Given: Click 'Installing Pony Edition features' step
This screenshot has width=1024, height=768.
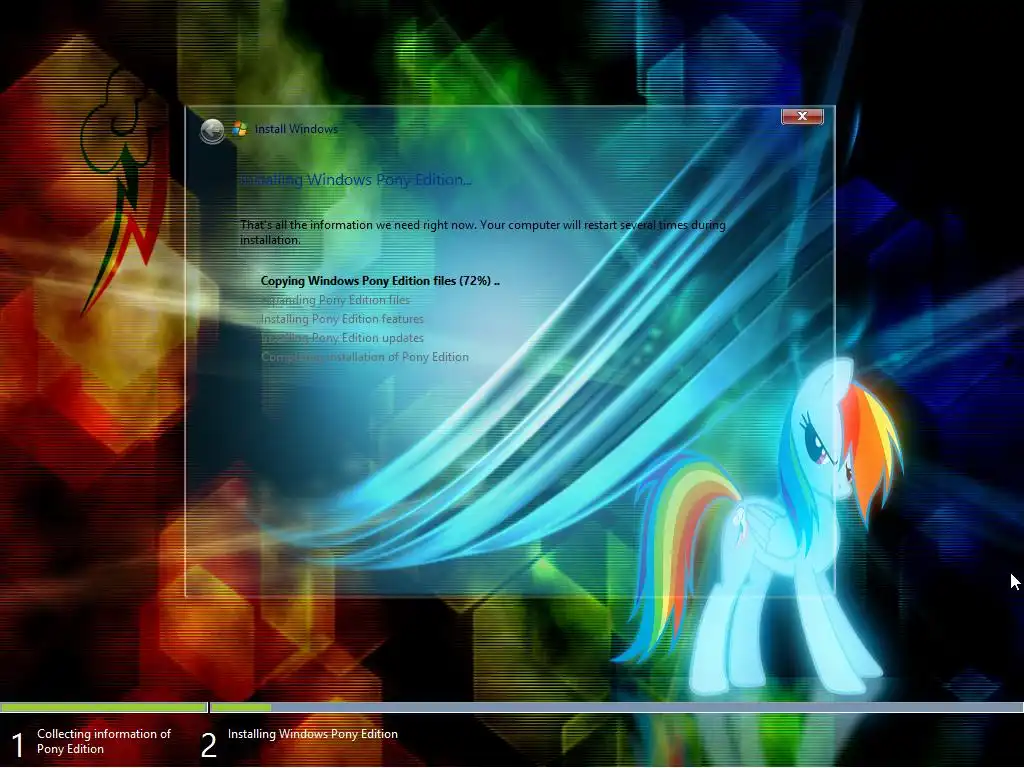Looking at the screenshot, I should click(342, 319).
